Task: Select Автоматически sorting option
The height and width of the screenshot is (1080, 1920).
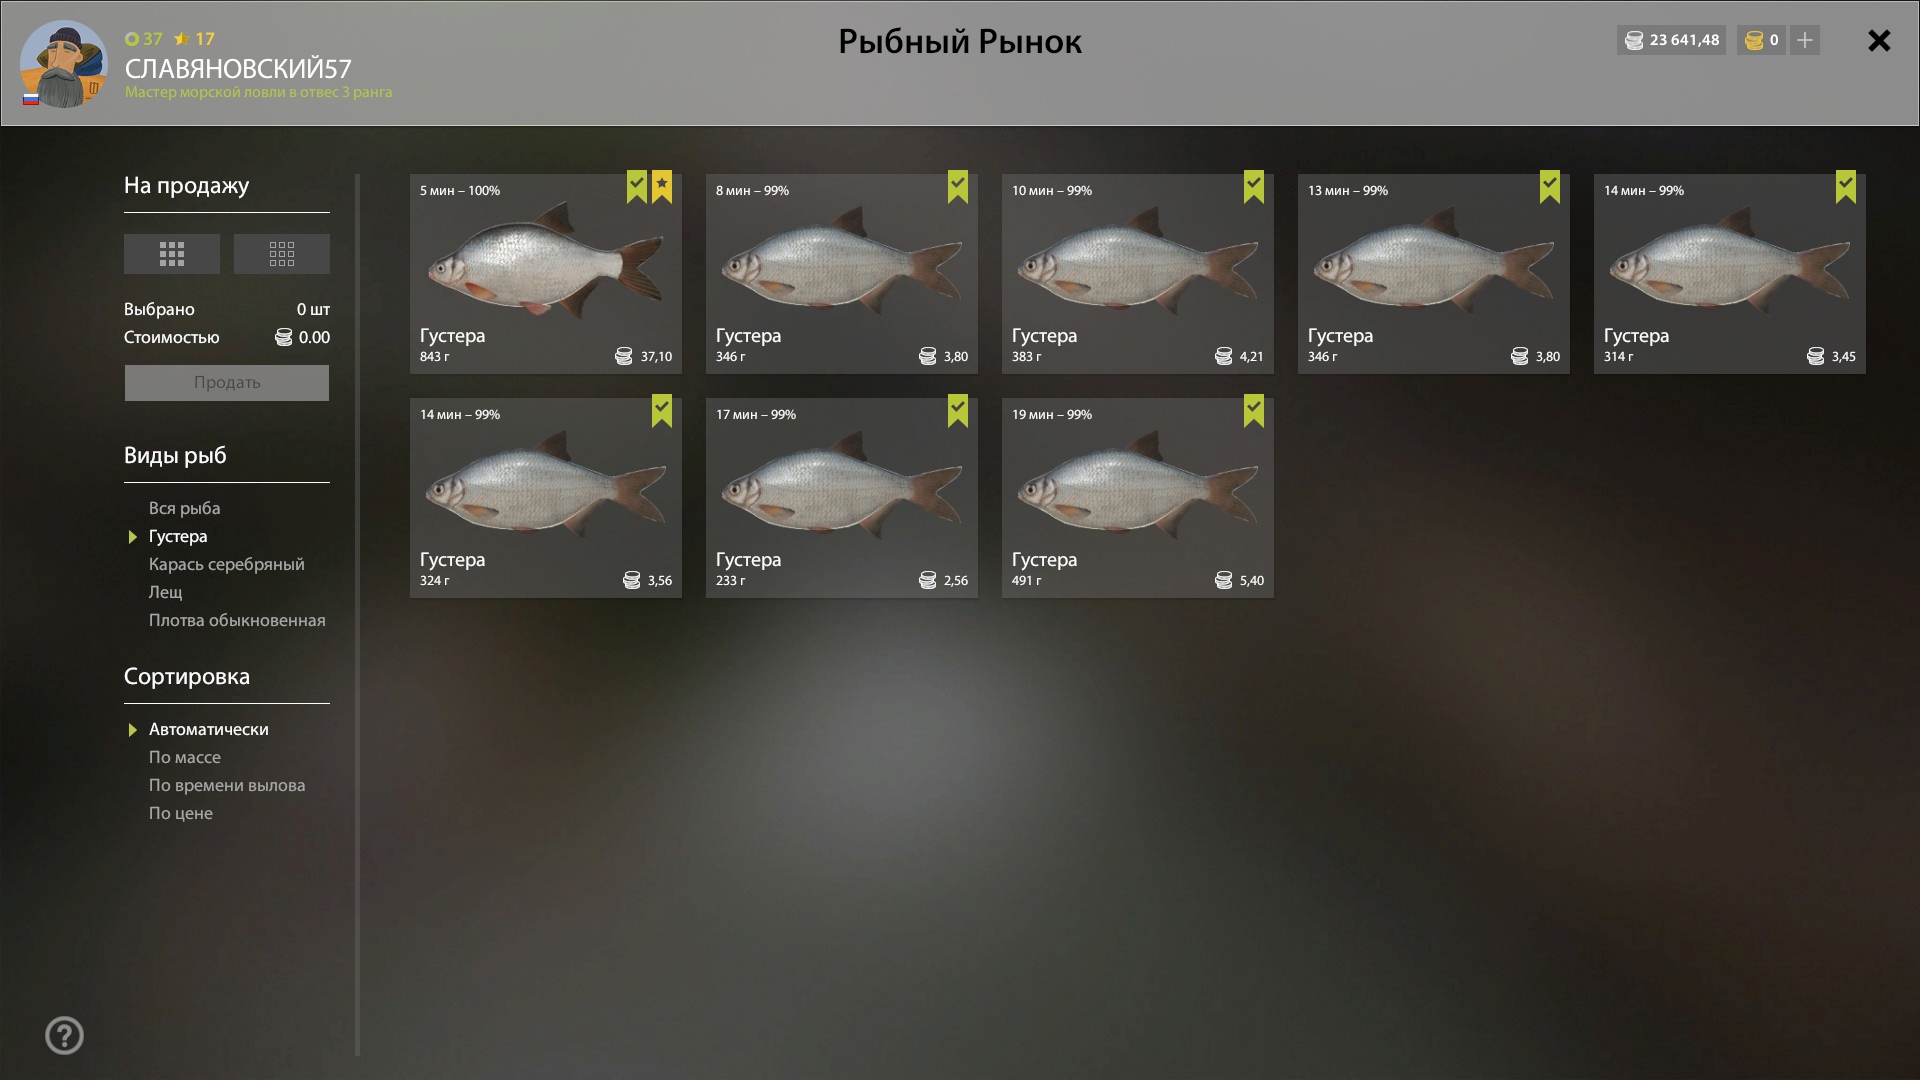Action: pyautogui.click(x=209, y=729)
